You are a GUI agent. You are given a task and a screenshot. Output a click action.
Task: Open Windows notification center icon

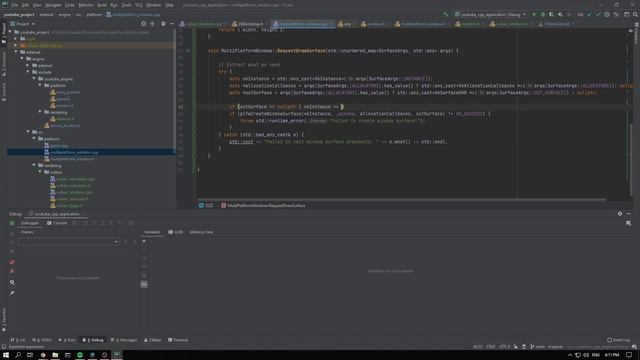tap(629, 355)
